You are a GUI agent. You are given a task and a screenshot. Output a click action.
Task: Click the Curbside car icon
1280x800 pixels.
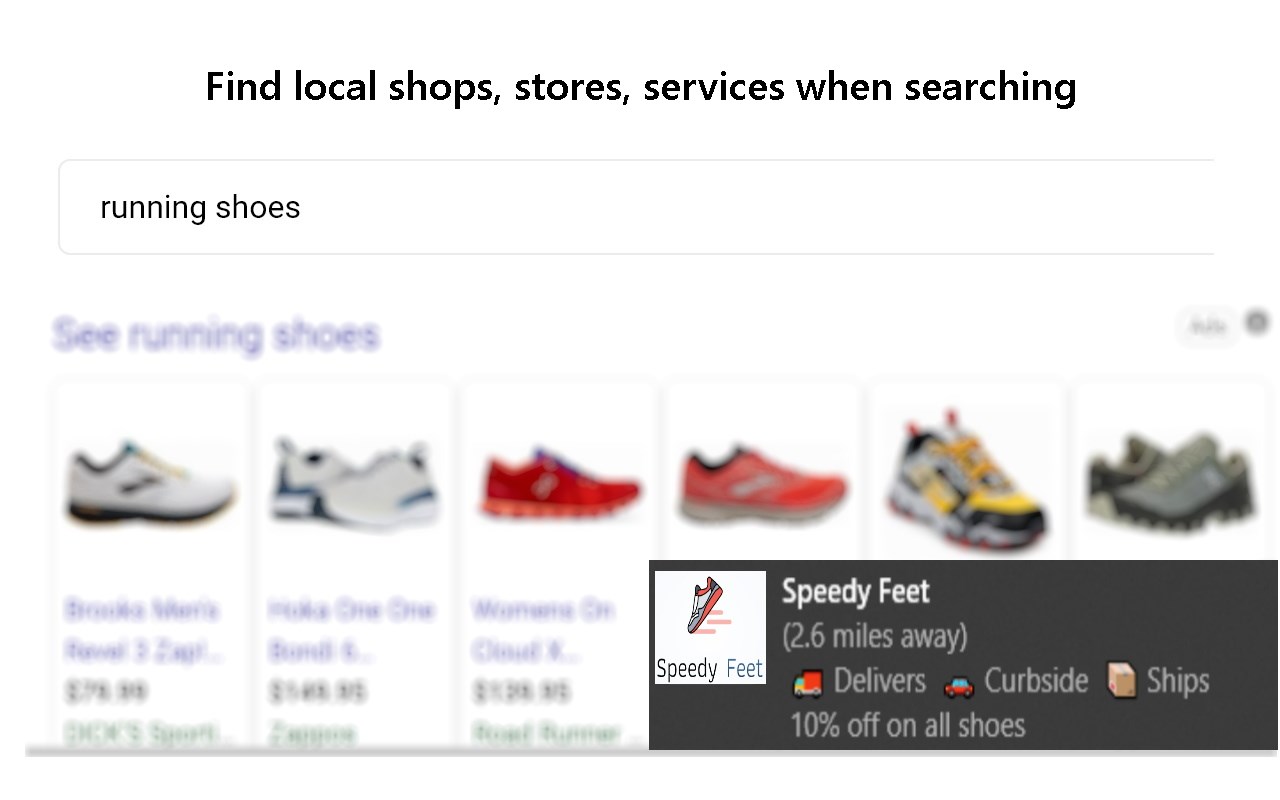coord(958,684)
